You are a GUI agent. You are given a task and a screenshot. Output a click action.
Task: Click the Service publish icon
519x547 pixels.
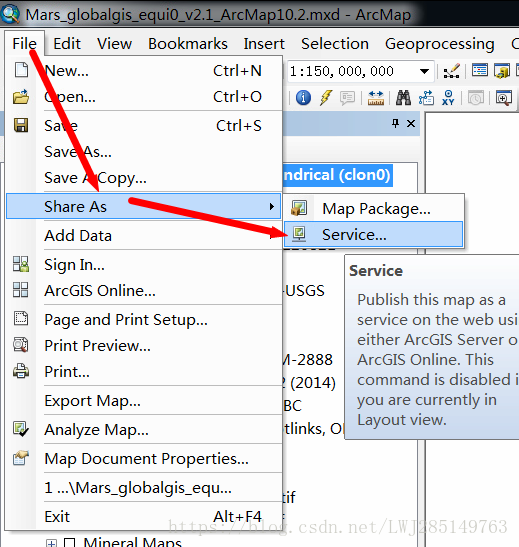point(299,234)
